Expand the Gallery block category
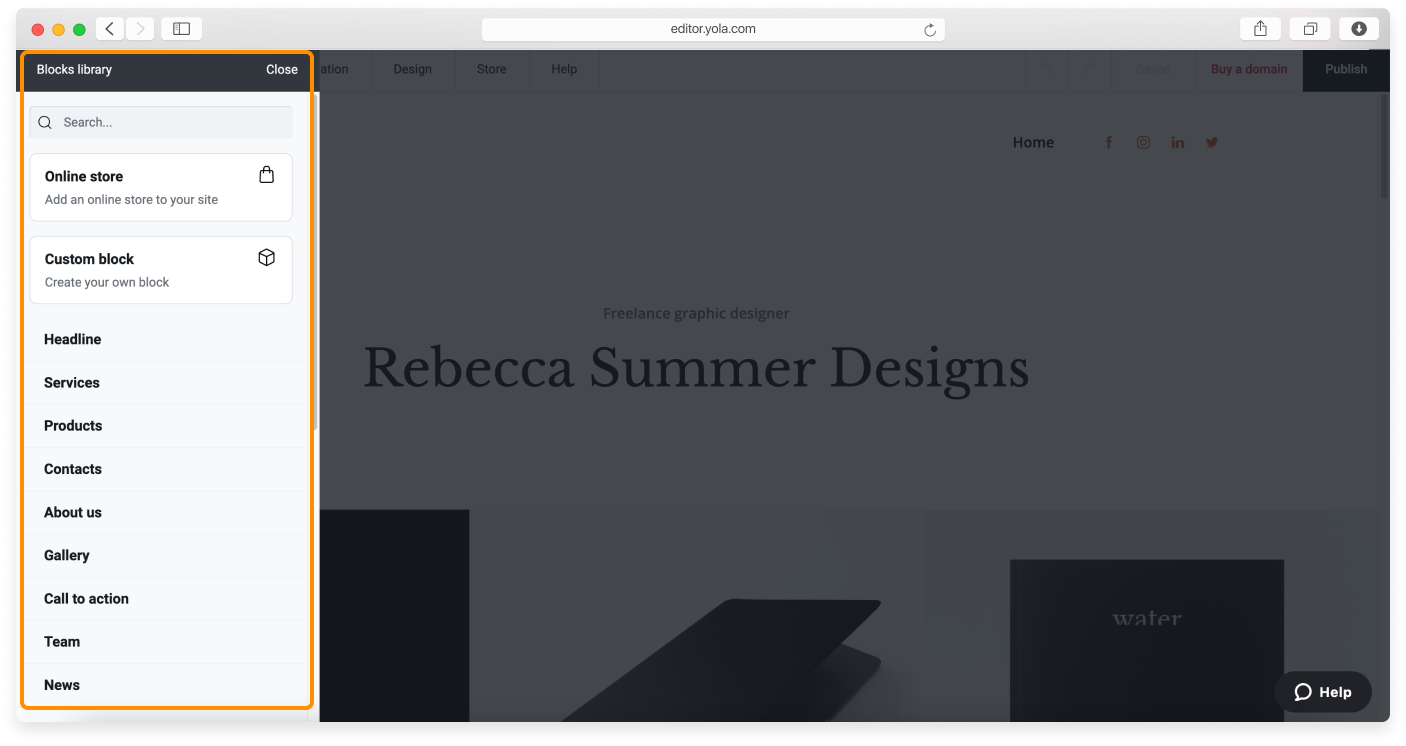Screen dimensions: 1406x746 tap(67, 556)
